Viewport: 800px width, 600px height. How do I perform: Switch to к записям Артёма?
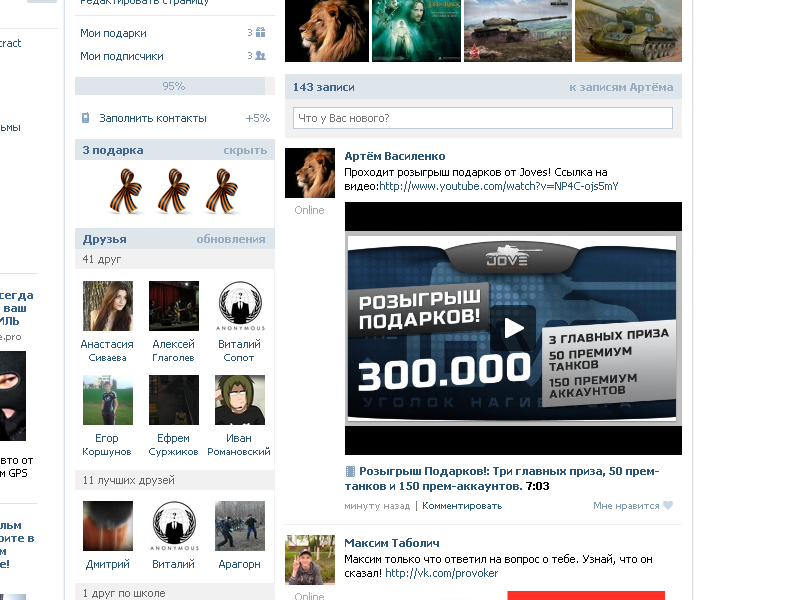coord(621,87)
